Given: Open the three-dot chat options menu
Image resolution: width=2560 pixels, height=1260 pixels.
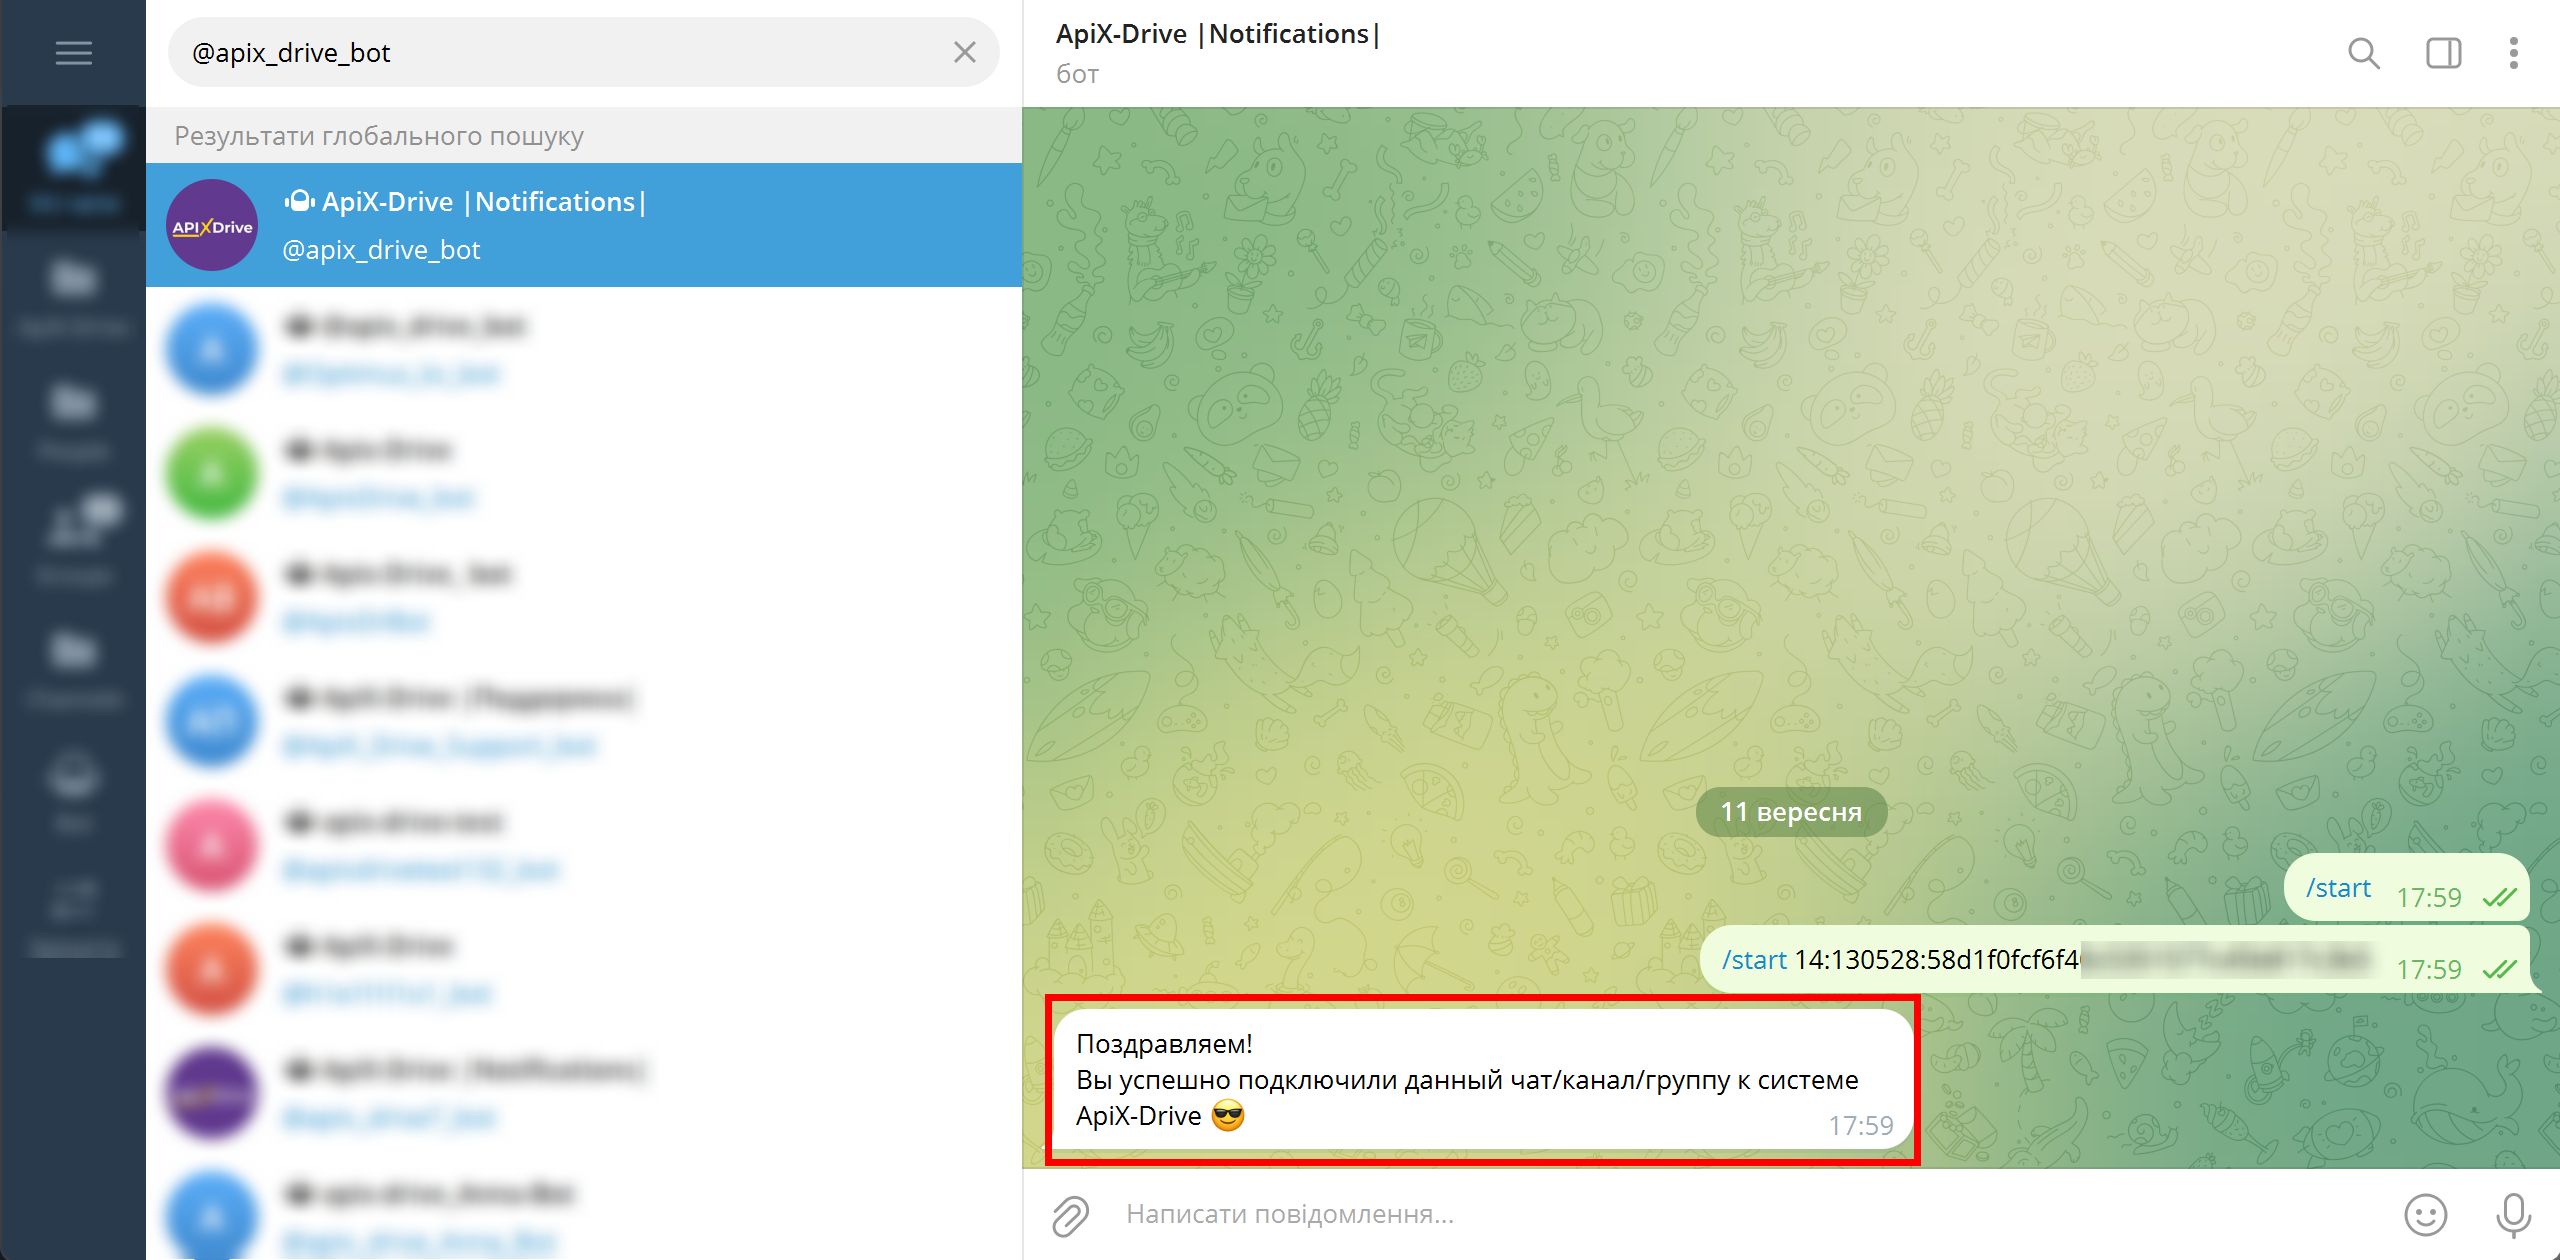Looking at the screenshot, I should pos(2513,52).
